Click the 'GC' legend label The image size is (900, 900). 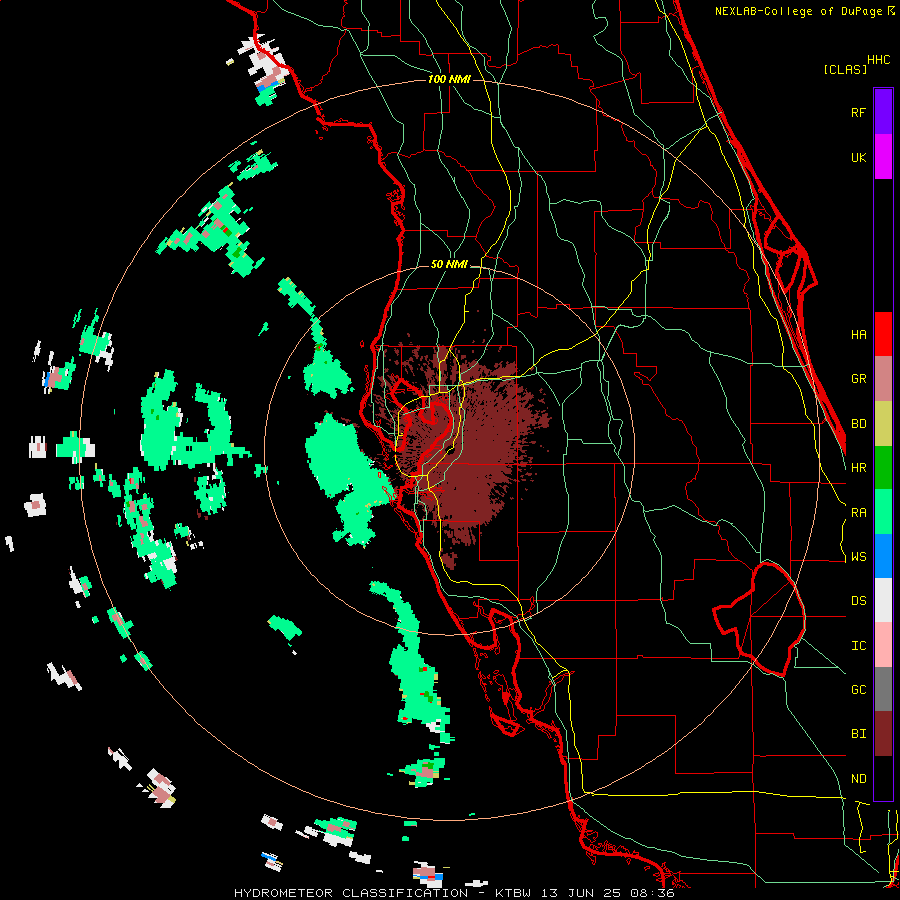[x=858, y=690]
